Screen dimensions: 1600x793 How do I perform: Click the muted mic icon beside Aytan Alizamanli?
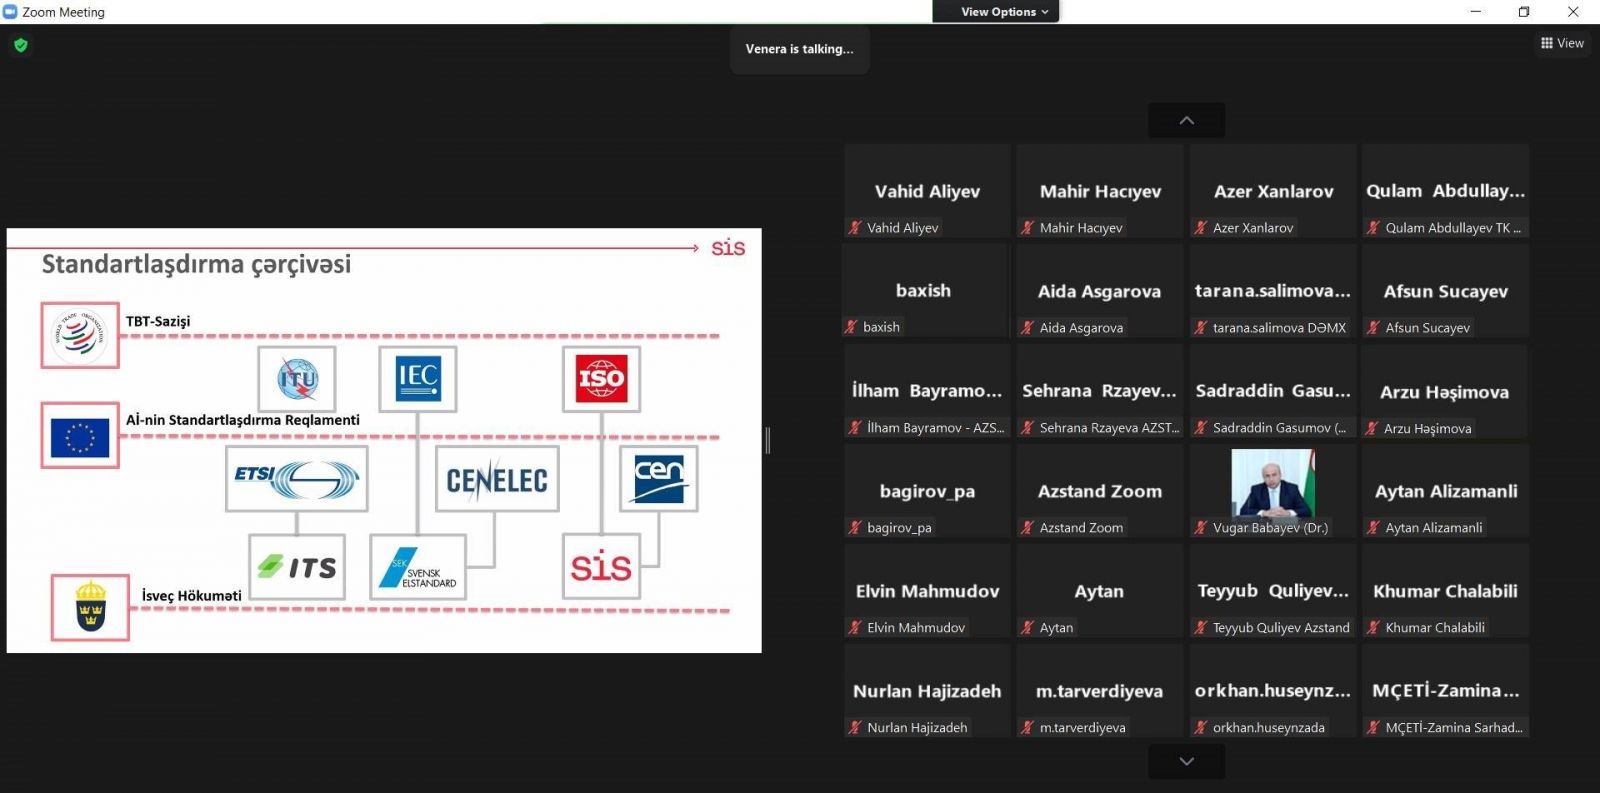1373,528
